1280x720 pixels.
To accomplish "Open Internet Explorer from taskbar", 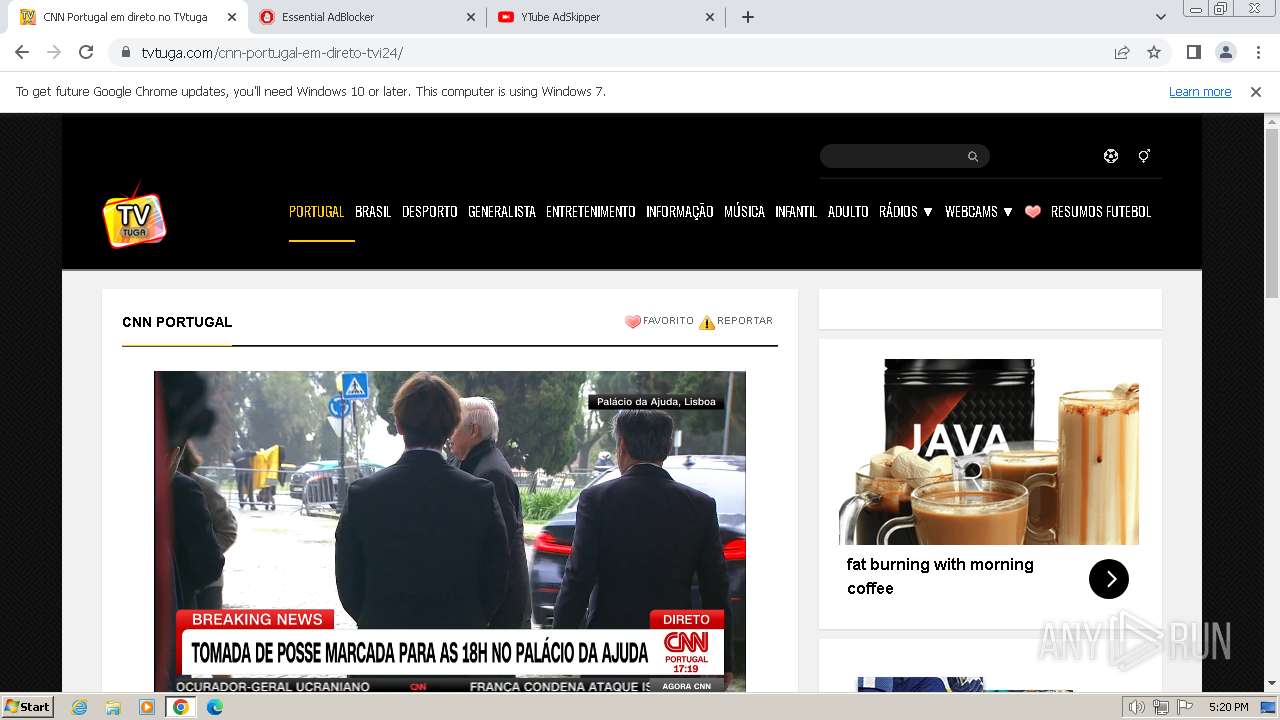I will 79,707.
